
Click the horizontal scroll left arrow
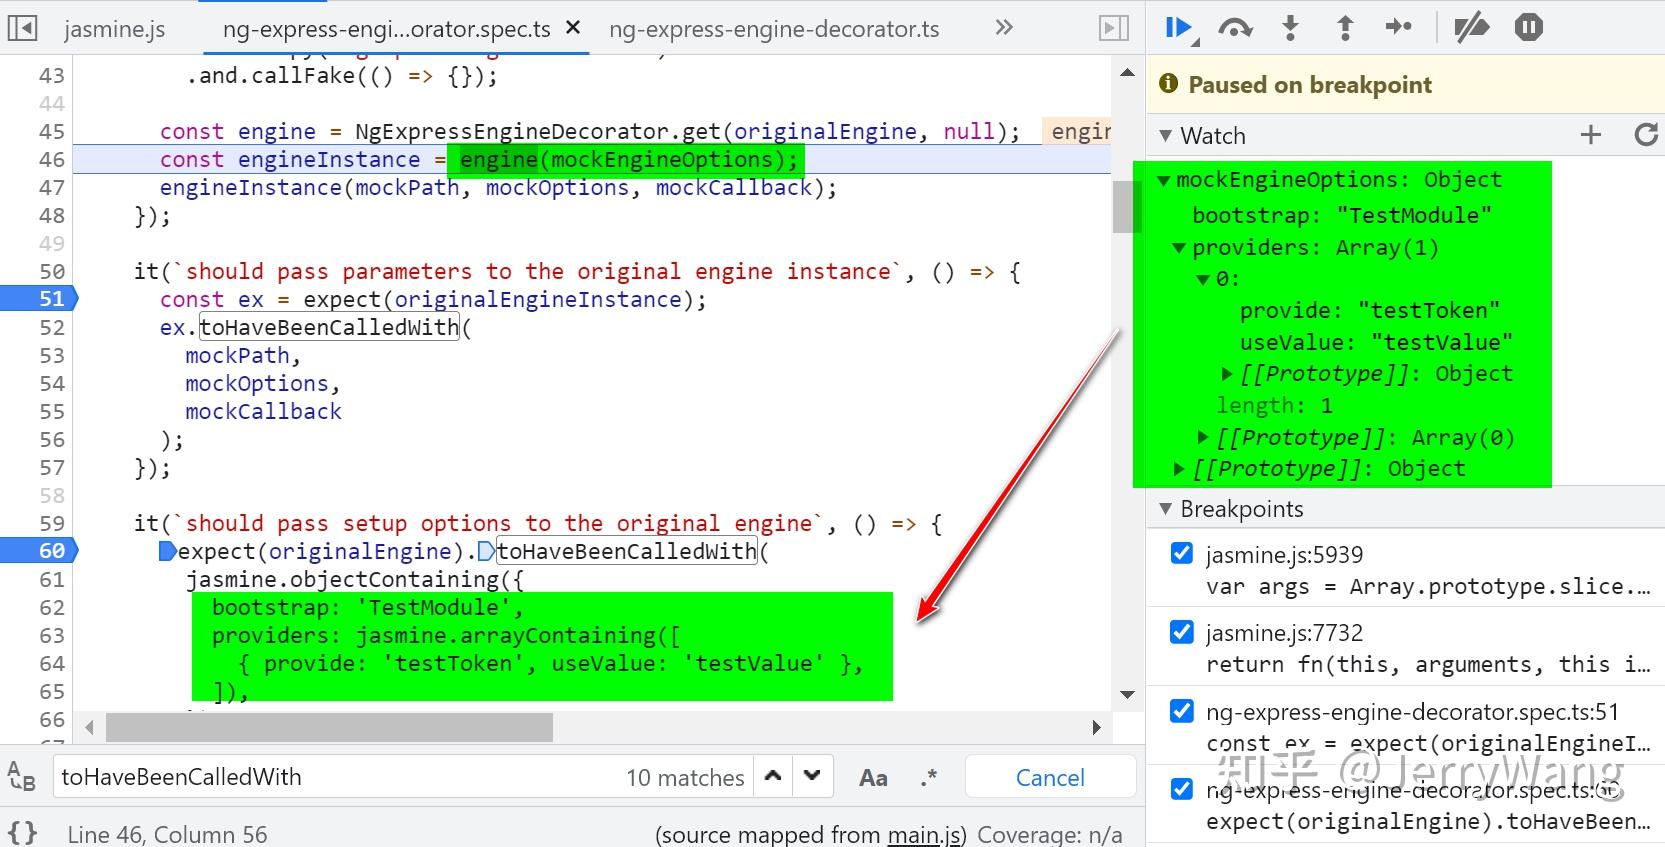click(x=89, y=727)
